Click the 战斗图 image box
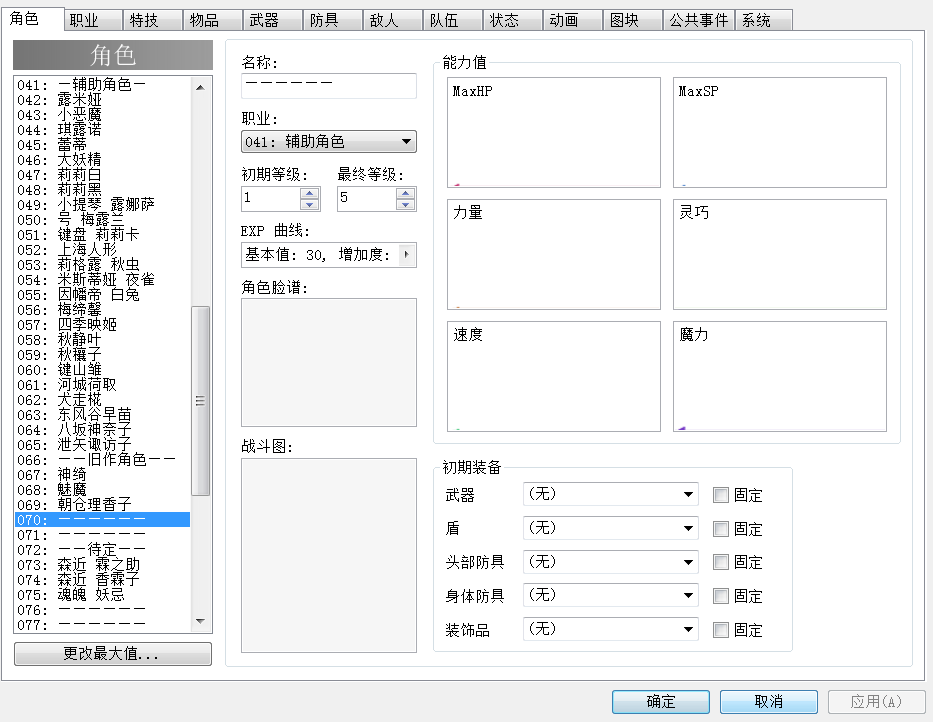Screen dimensions: 933x722 click(329, 555)
